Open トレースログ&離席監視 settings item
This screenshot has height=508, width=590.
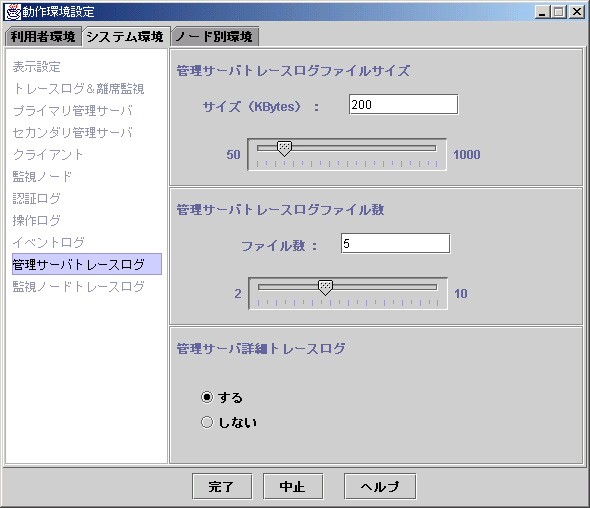click(x=78, y=89)
